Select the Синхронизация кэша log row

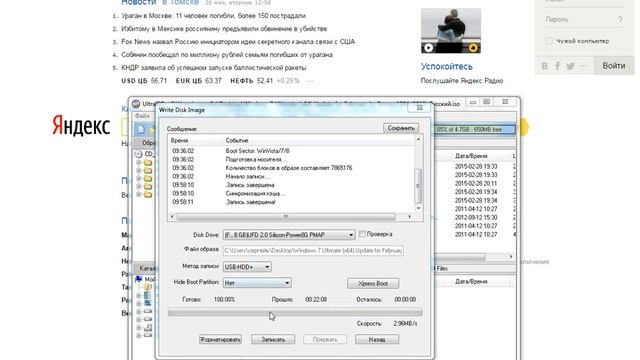(292, 193)
